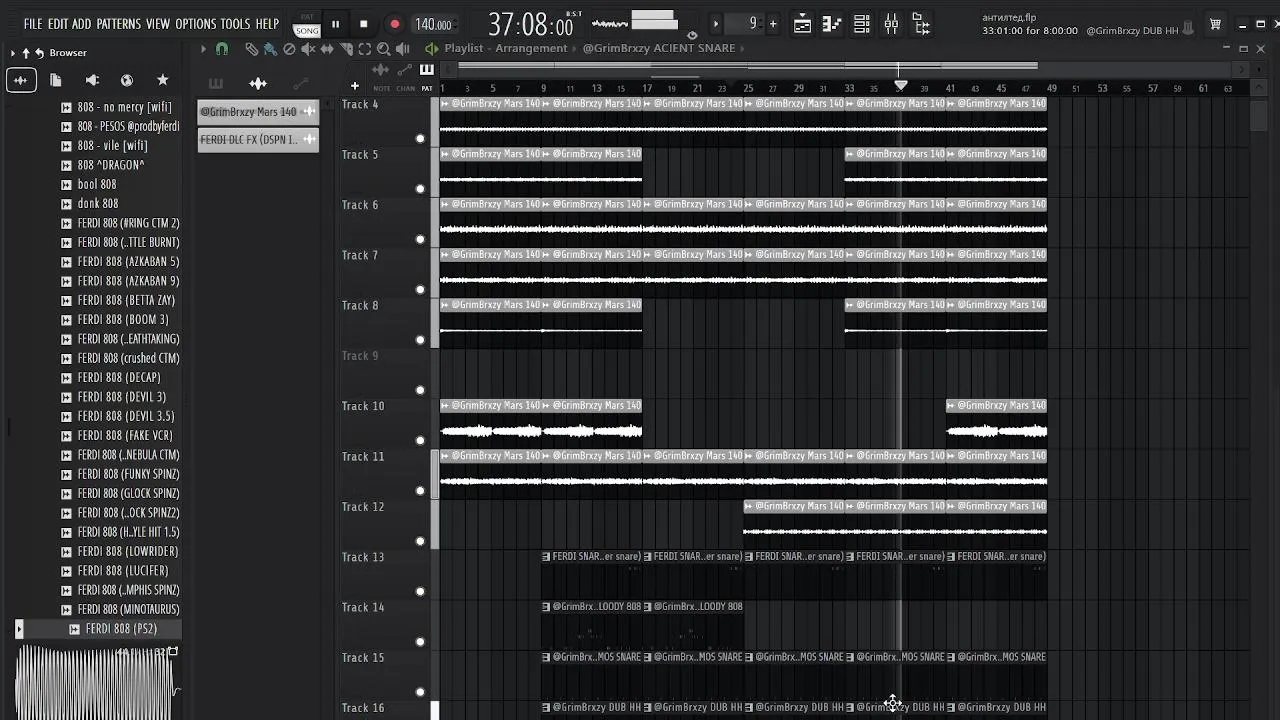Select the tempo field showing 140.000

click(x=433, y=24)
